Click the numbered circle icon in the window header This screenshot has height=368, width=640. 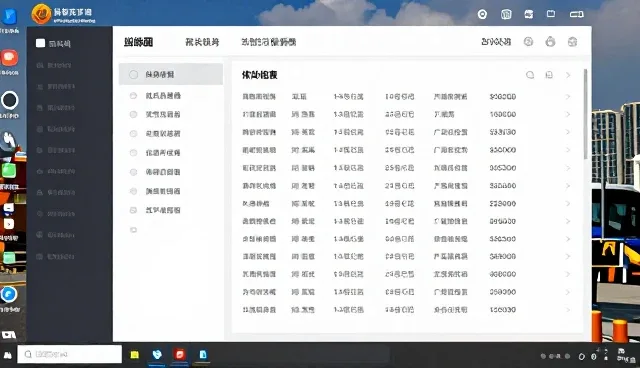point(529,42)
